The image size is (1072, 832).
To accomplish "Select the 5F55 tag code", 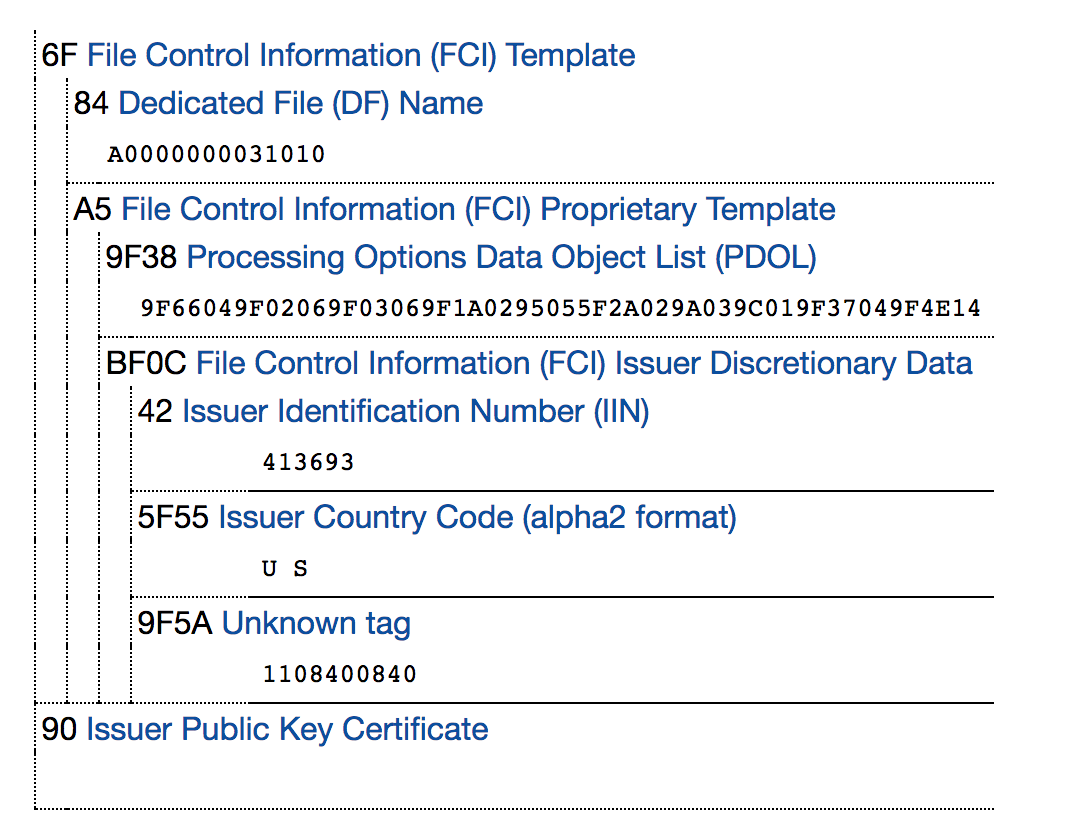I will point(174,517).
